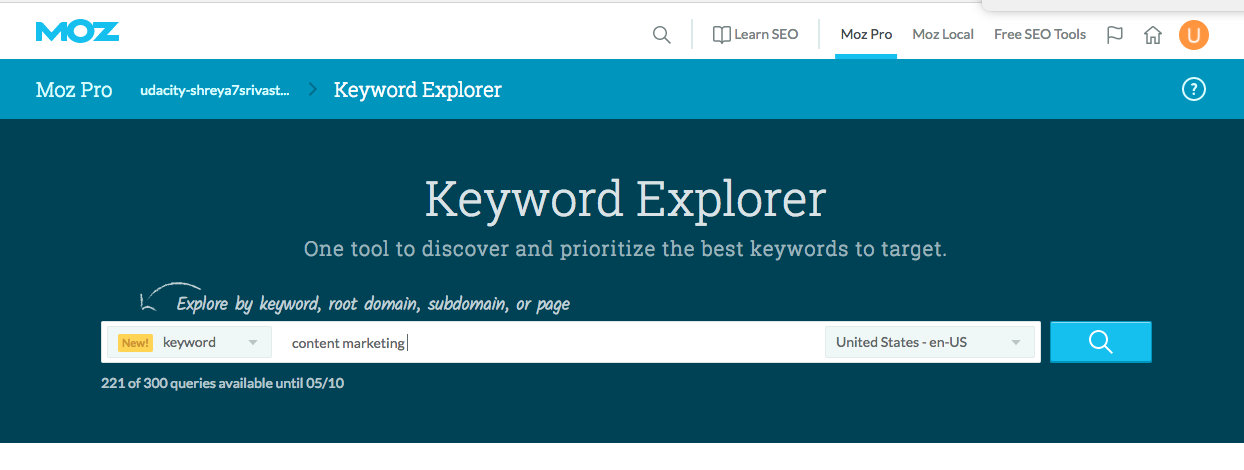1244x470 pixels.
Task: Click the 'Explore by keyword, root domain' hint
Action: tap(373, 303)
